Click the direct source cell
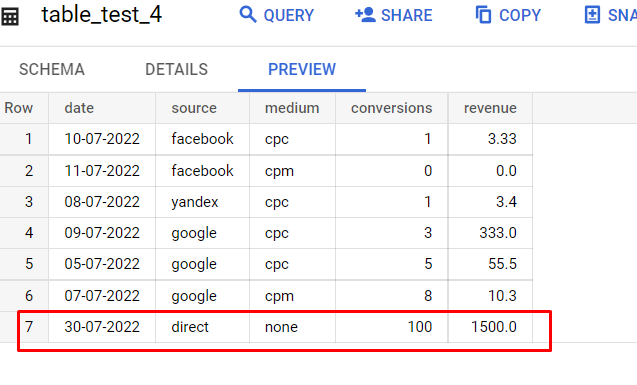Screen dimensions: 637x385 190,327
